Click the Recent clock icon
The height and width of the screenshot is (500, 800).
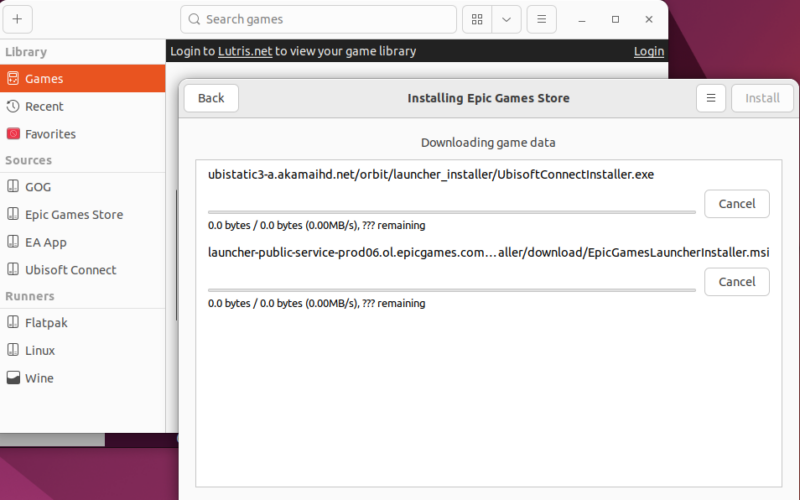(x=13, y=106)
